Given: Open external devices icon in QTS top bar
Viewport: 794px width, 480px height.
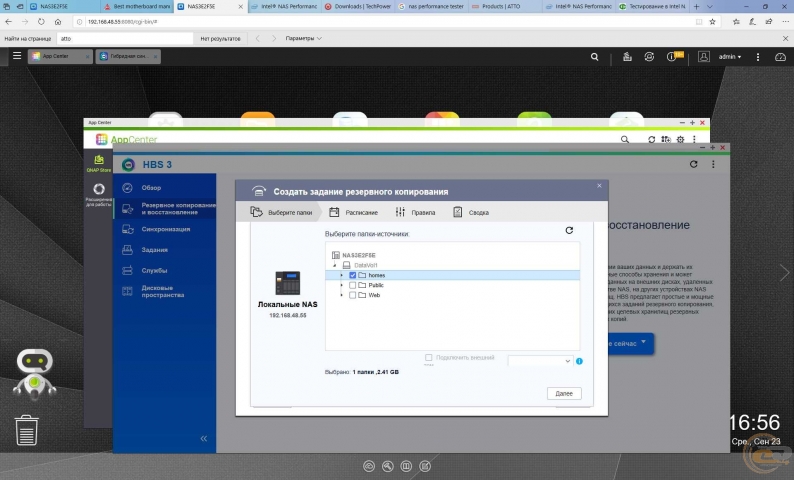Looking at the screenshot, I should coord(649,57).
